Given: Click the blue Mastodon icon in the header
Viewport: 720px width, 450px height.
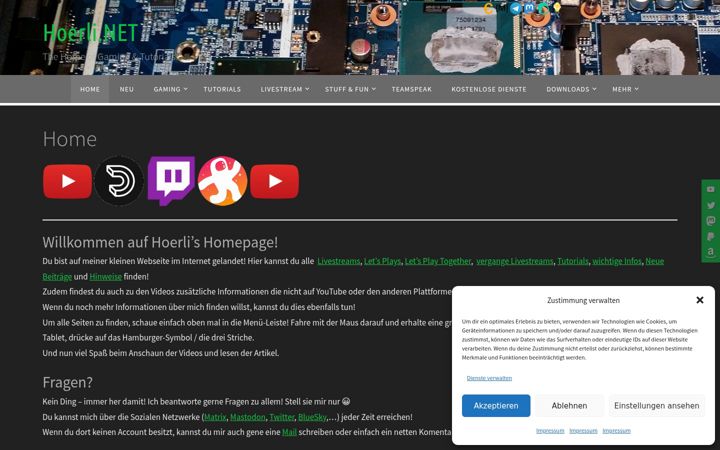Looking at the screenshot, I should [529, 8].
